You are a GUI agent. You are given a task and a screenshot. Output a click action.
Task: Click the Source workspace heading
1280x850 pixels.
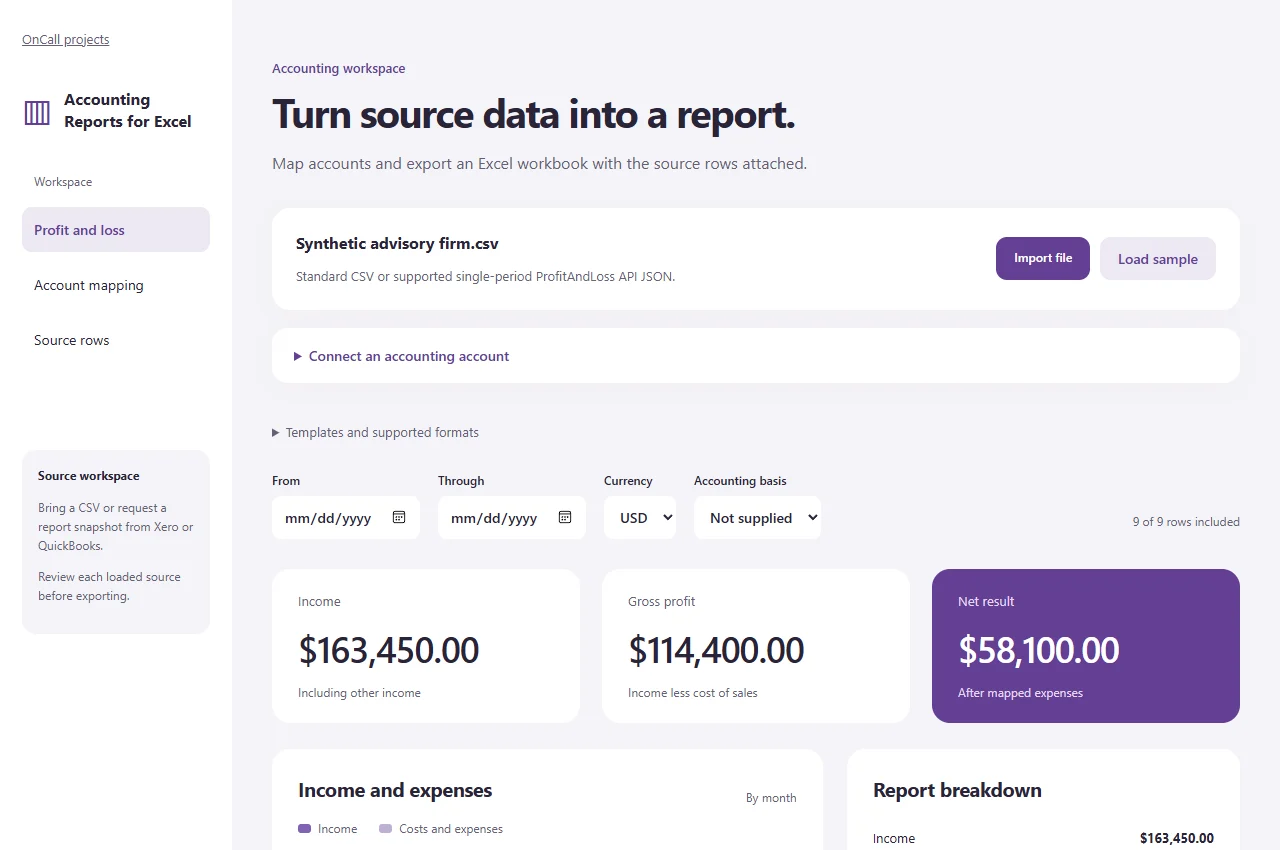coord(89,476)
